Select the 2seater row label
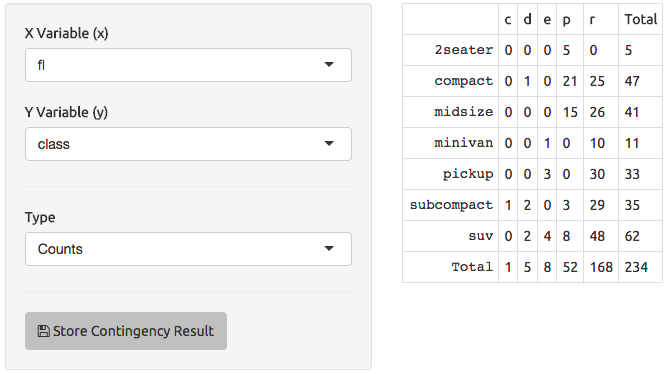Viewport: 670px width, 374px height. coord(464,50)
